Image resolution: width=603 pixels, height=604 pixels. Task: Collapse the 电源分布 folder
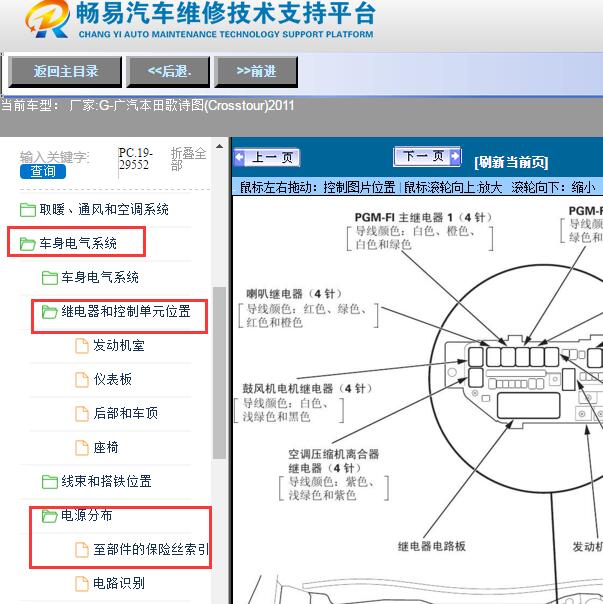[x=87, y=515]
